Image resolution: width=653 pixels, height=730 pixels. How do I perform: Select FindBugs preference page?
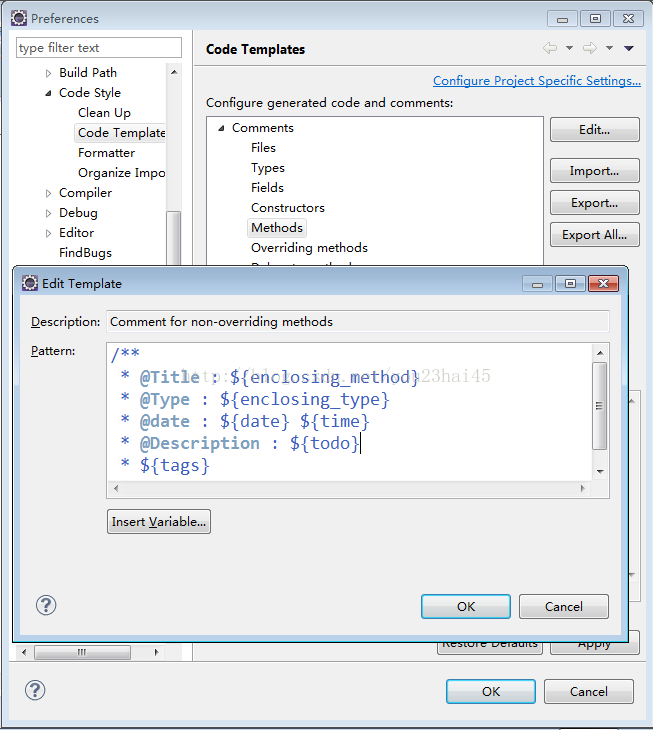[85, 253]
